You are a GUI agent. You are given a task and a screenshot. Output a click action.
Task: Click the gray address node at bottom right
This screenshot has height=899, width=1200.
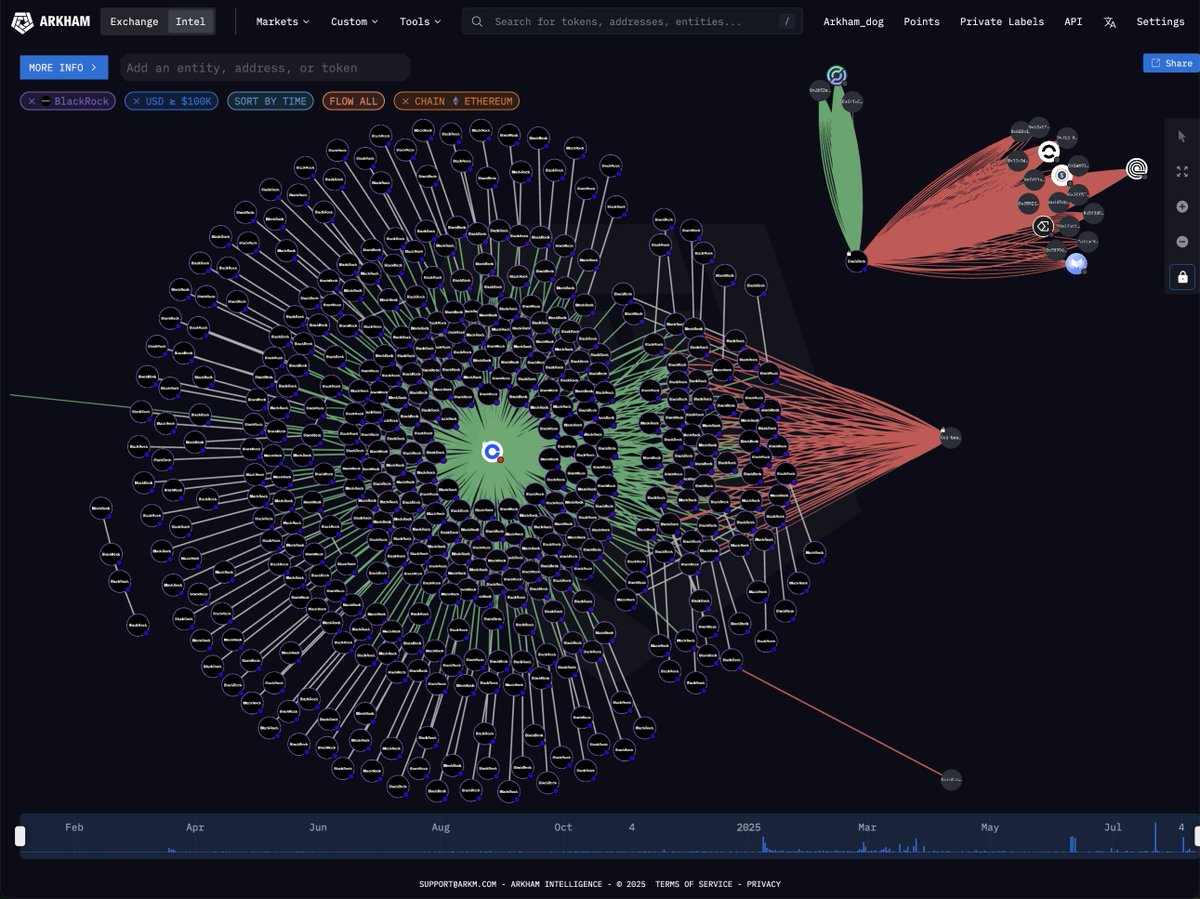(951, 779)
